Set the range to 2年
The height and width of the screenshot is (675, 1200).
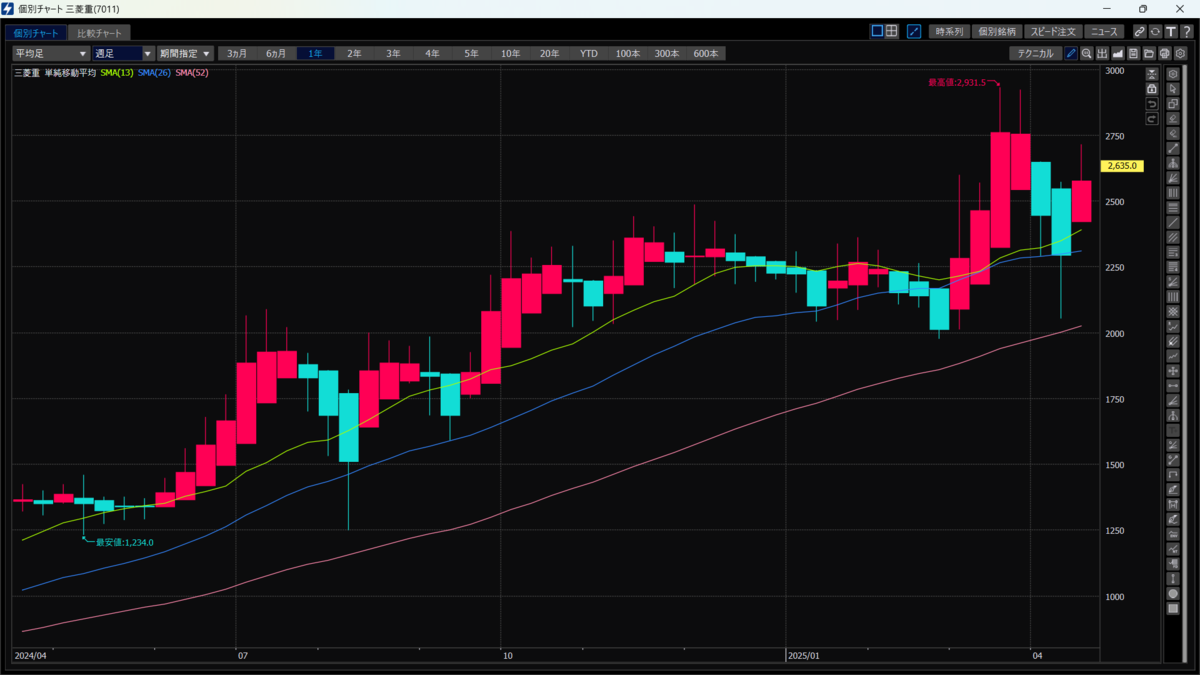[354, 53]
